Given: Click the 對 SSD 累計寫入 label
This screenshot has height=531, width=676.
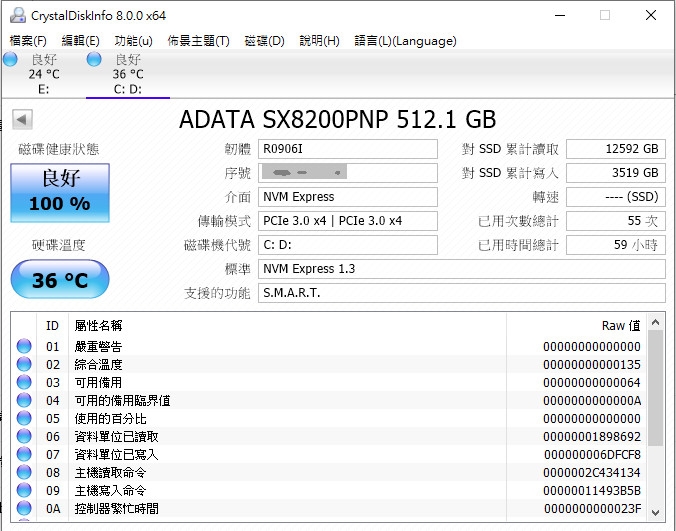Looking at the screenshot, I should coord(510,173).
